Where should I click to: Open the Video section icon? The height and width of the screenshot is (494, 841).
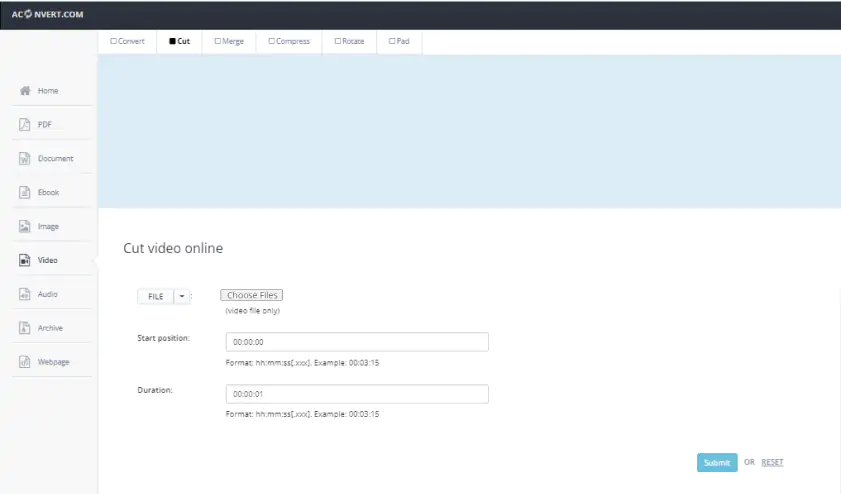click(25, 261)
